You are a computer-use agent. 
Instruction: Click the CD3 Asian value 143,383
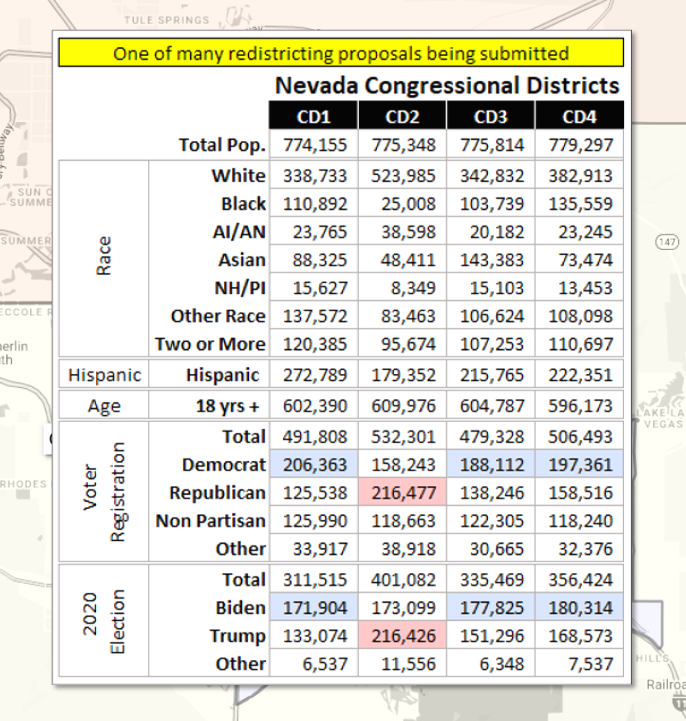490,260
